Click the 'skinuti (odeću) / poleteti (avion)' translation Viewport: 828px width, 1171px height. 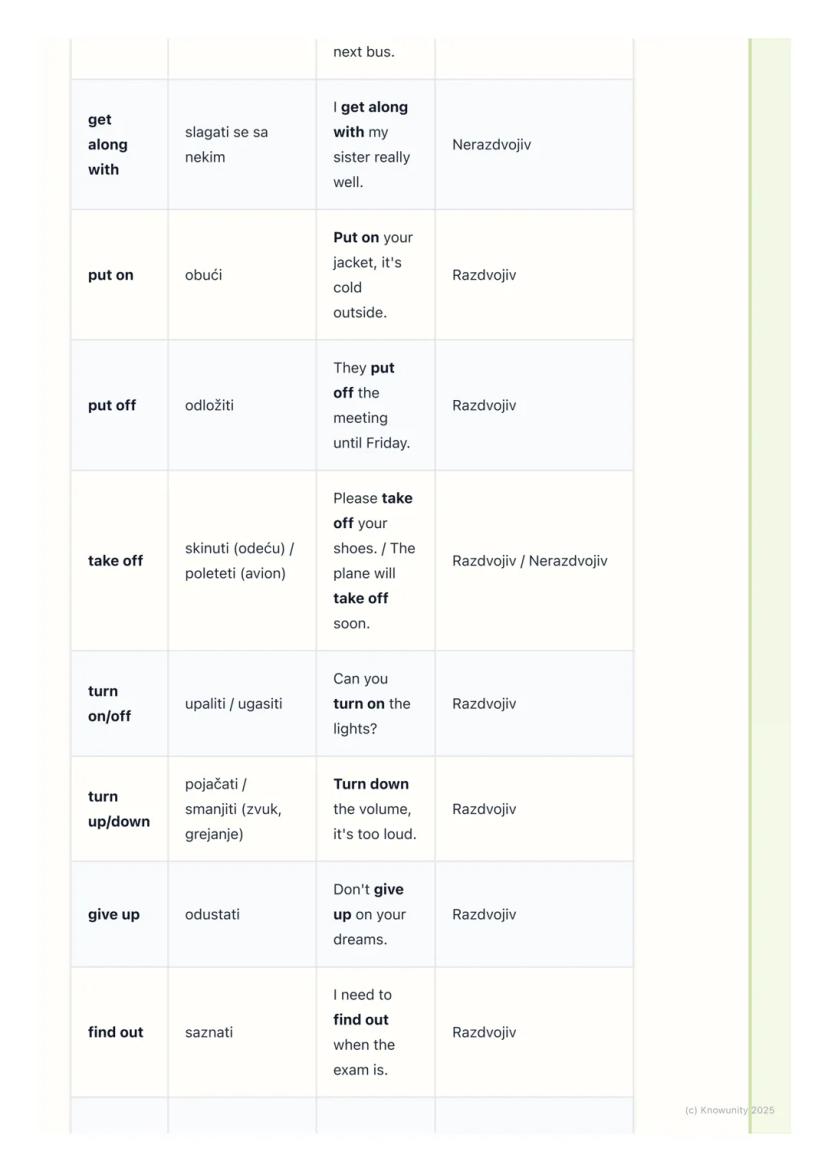(x=239, y=561)
